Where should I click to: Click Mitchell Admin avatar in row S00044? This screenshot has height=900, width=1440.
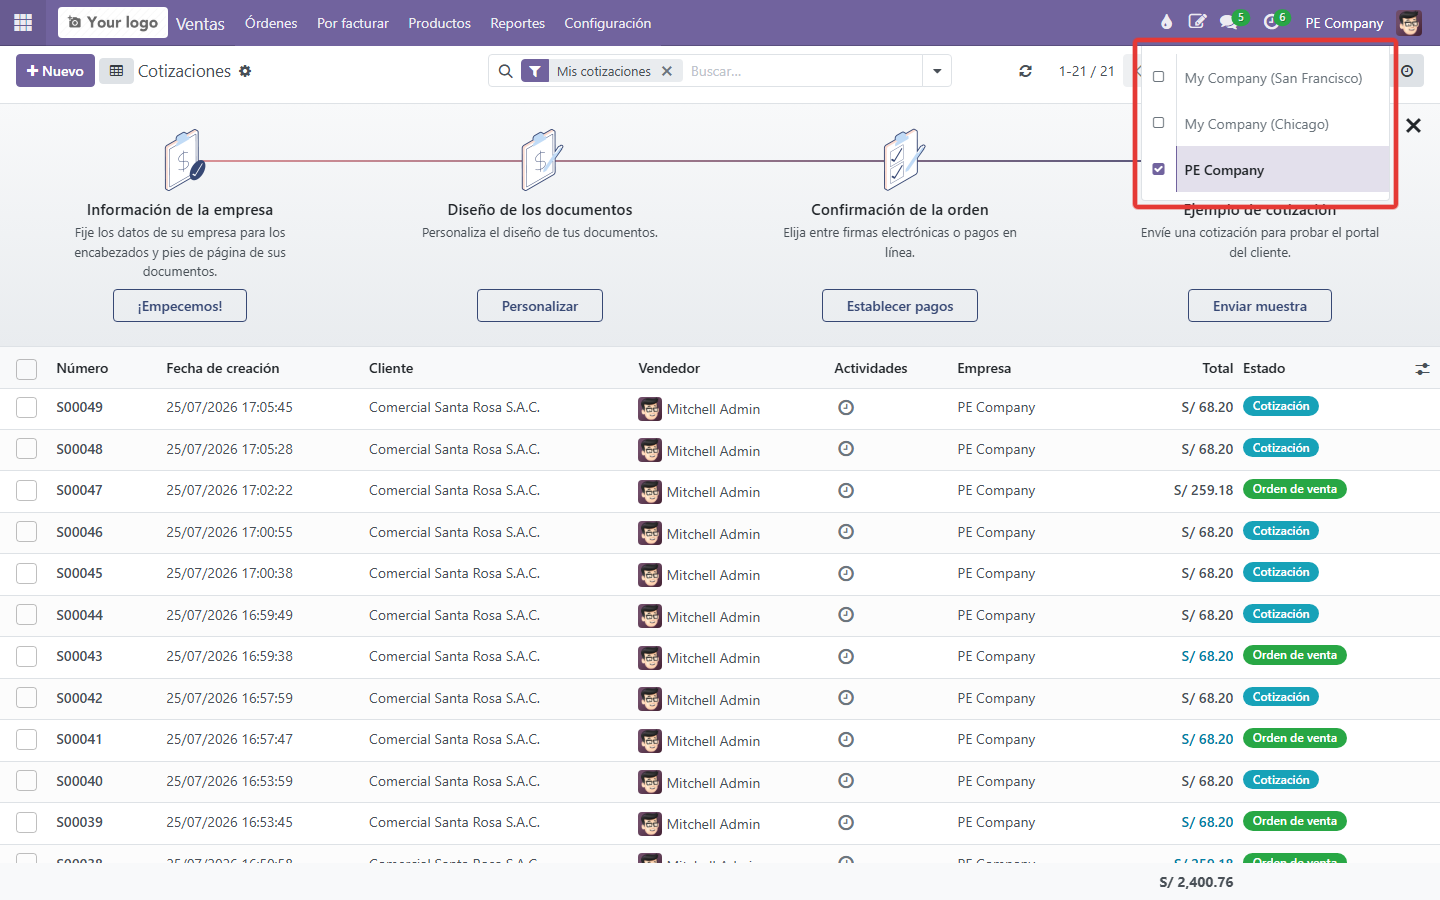(650, 616)
